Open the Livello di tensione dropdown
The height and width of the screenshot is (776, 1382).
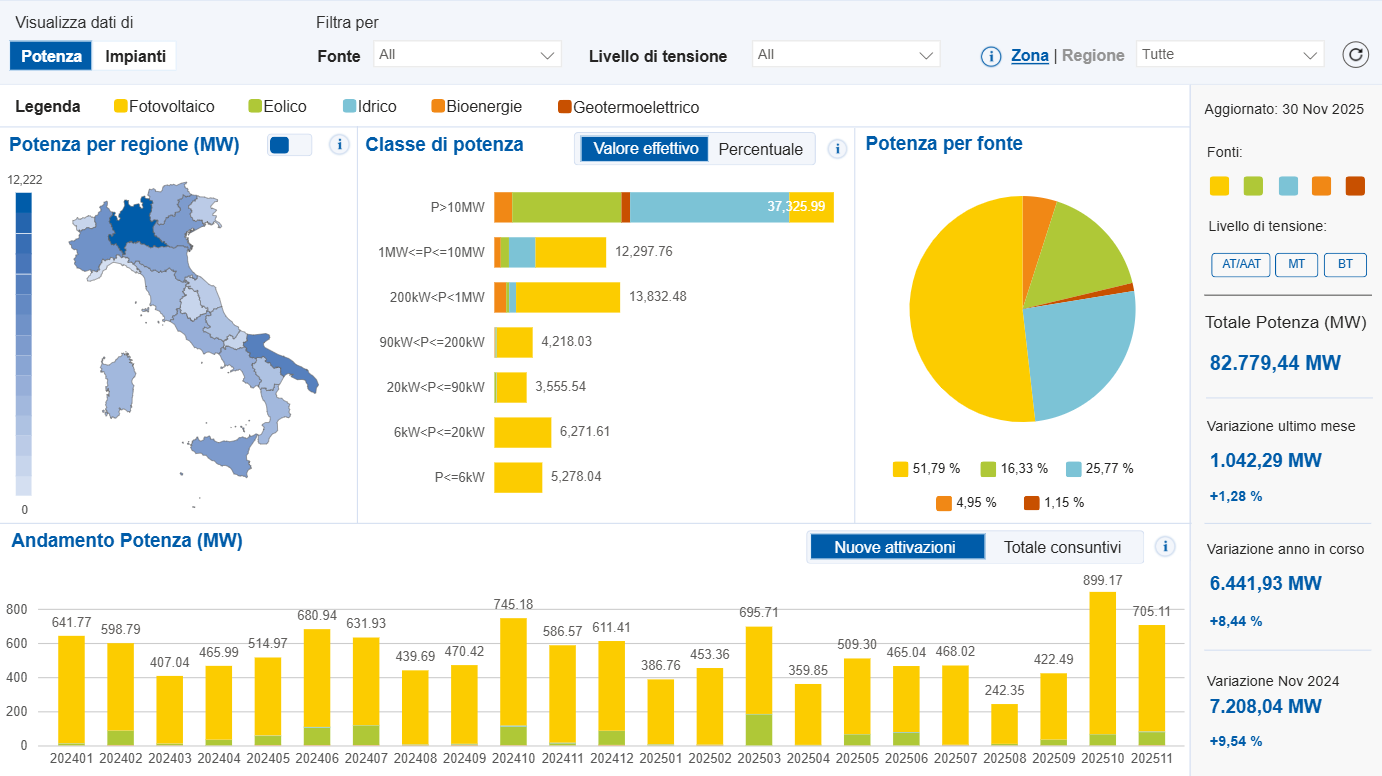click(x=845, y=54)
